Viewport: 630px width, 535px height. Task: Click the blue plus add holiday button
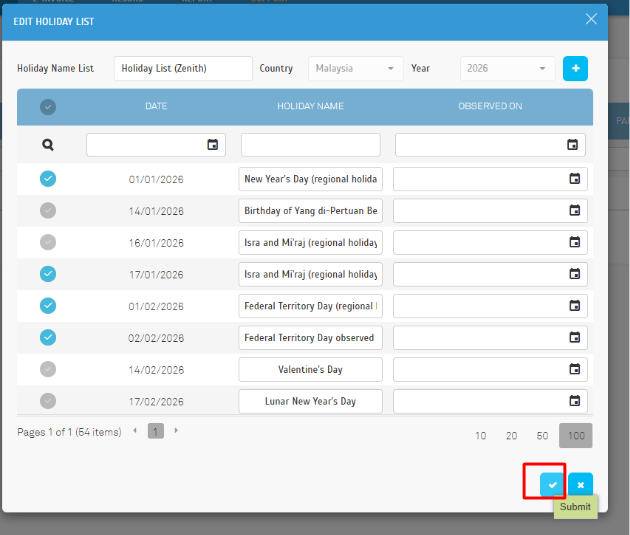pyautogui.click(x=575, y=69)
